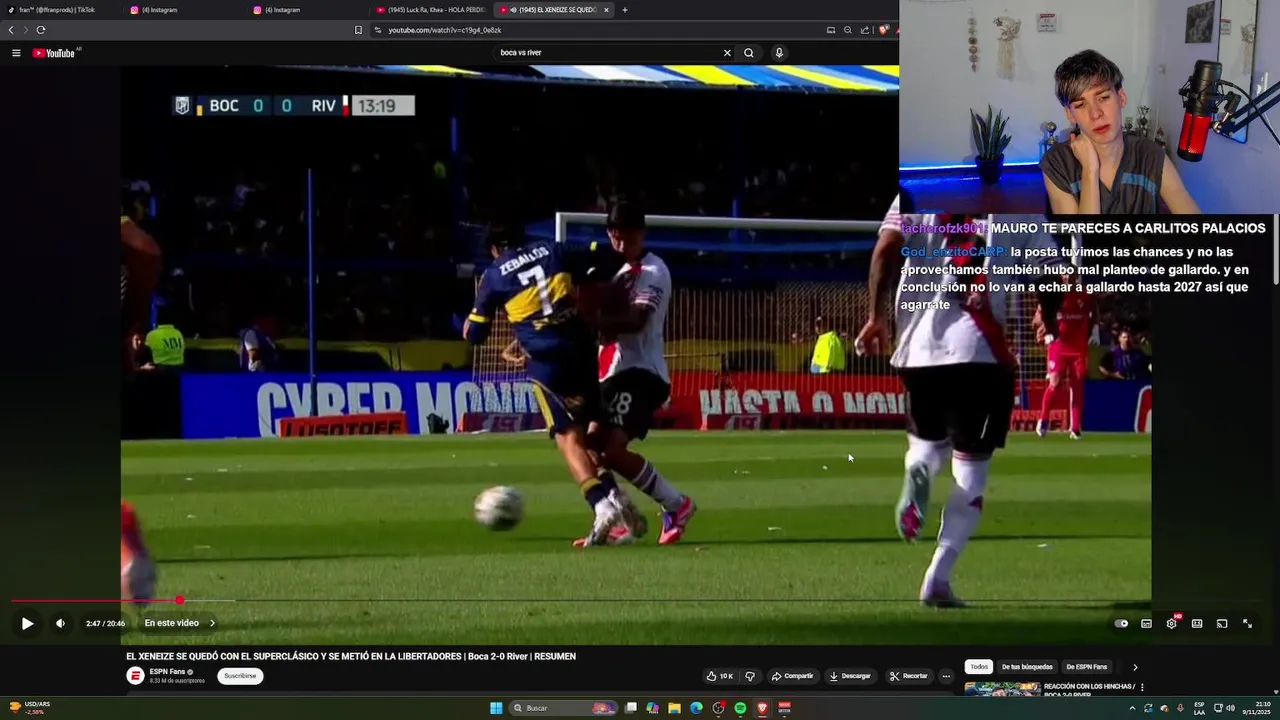Open the Windows Start menu
Viewport: 1280px width, 720px height.
click(496, 708)
